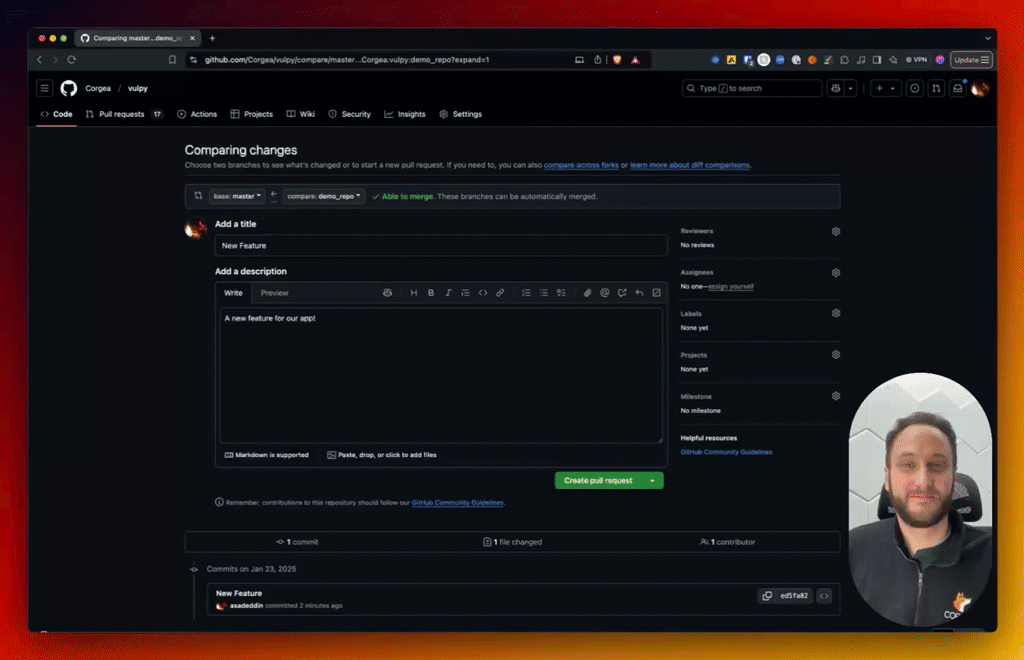
Task: Apply italic formatting in description
Action: click(448, 293)
